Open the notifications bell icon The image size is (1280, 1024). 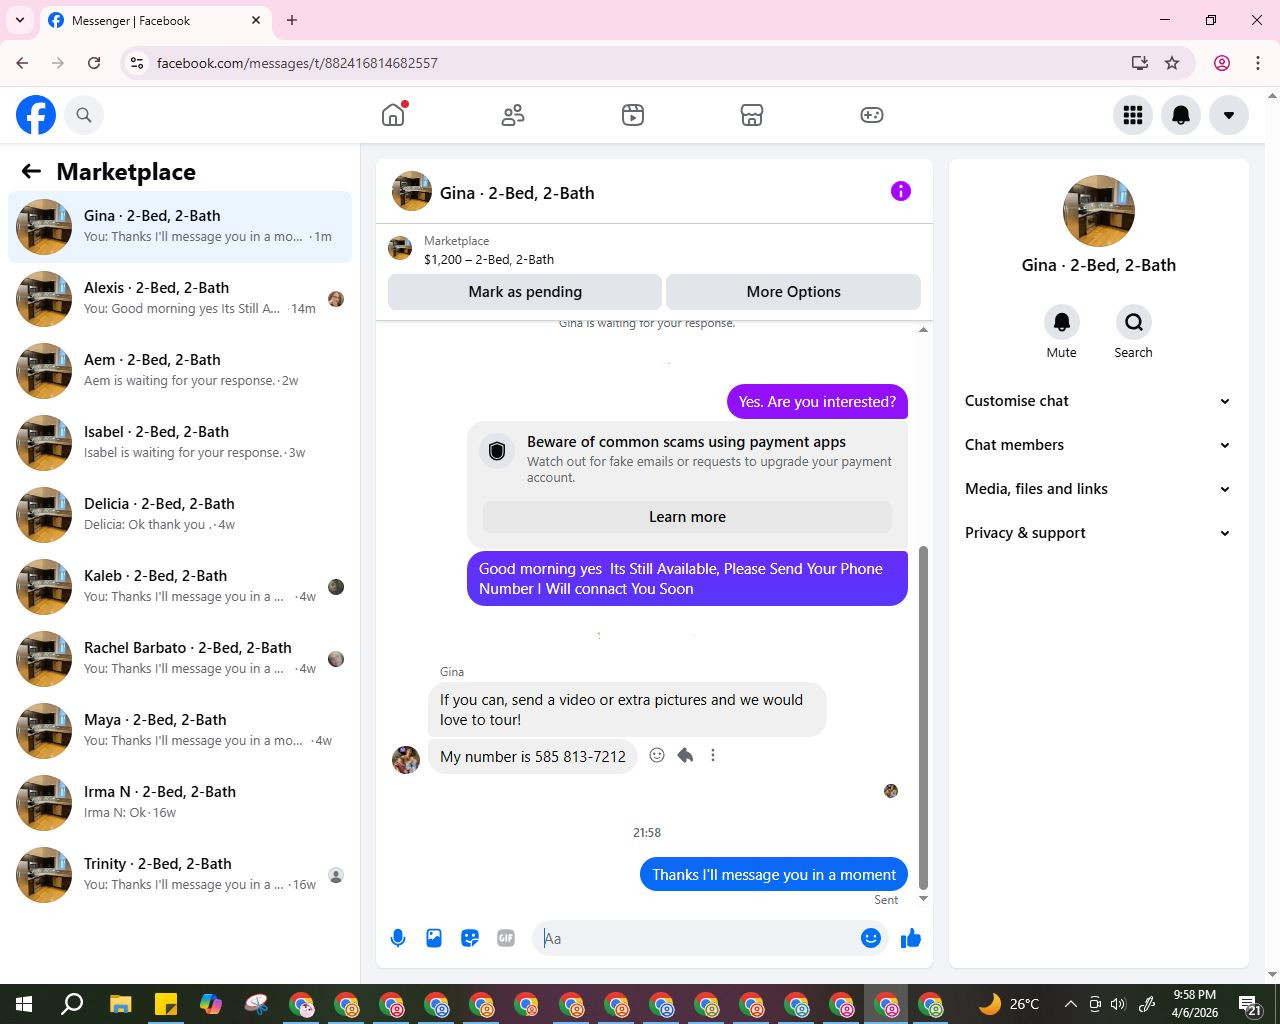tap(1181, 115)
